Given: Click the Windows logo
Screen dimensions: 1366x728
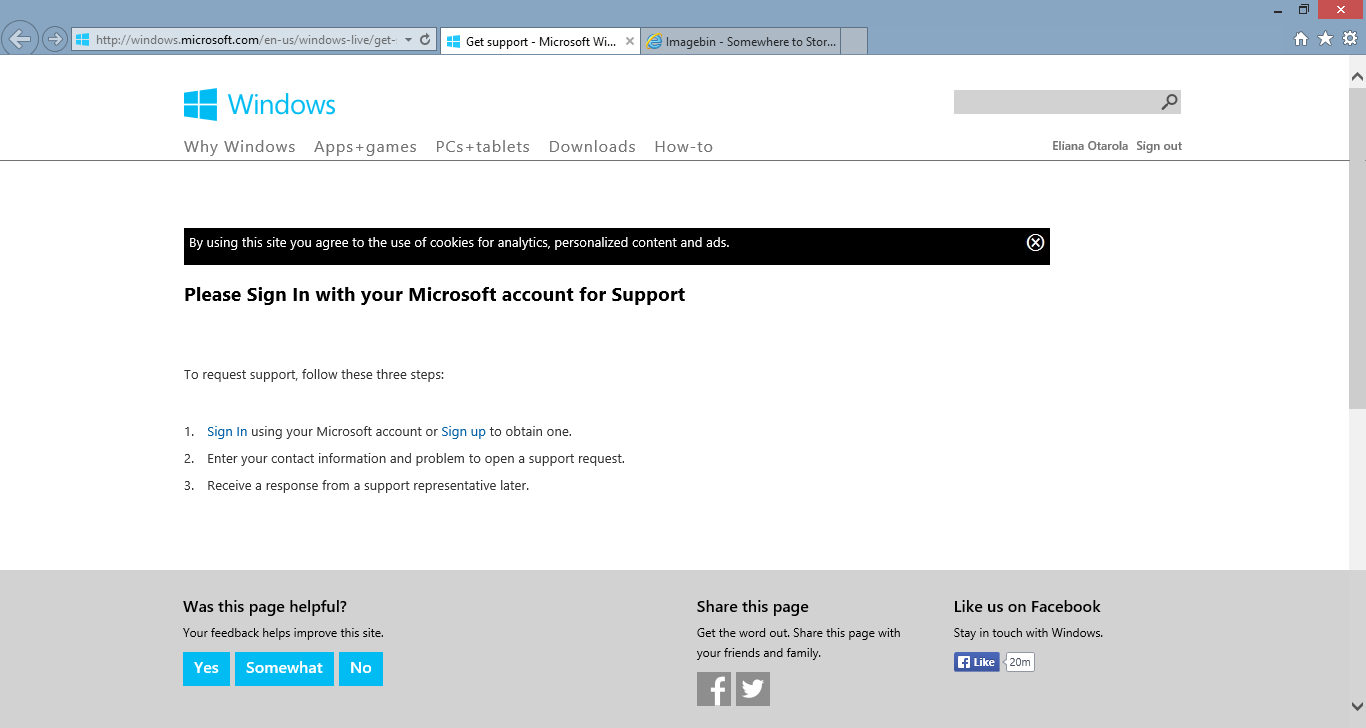Looking at the screenshot, I should point(260,104).
